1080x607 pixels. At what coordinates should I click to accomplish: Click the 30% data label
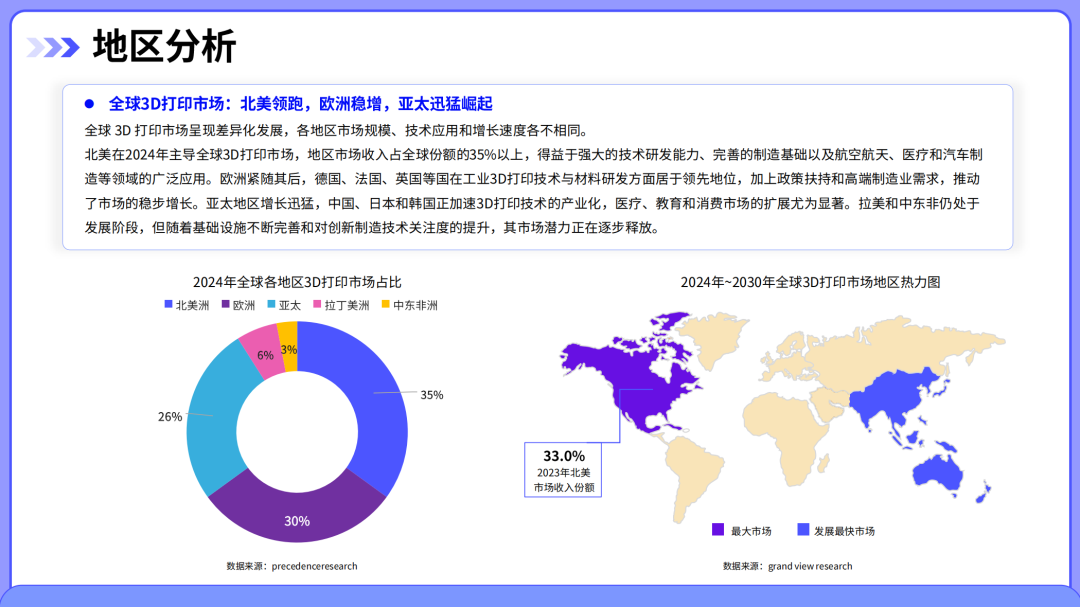(x=297, y=522)
